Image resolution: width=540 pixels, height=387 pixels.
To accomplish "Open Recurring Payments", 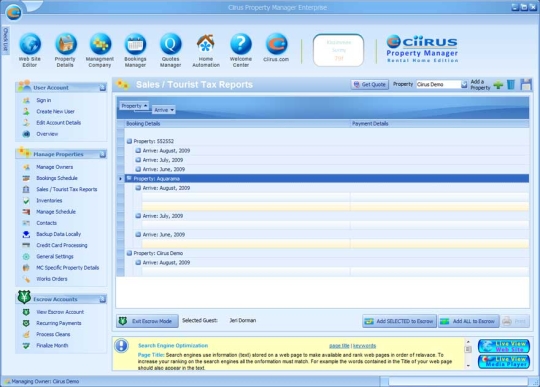I will point(59,323).
